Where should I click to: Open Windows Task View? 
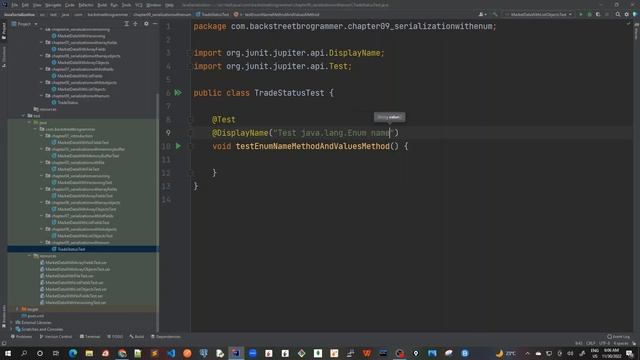pyautogui.click(x=56, y=353)
